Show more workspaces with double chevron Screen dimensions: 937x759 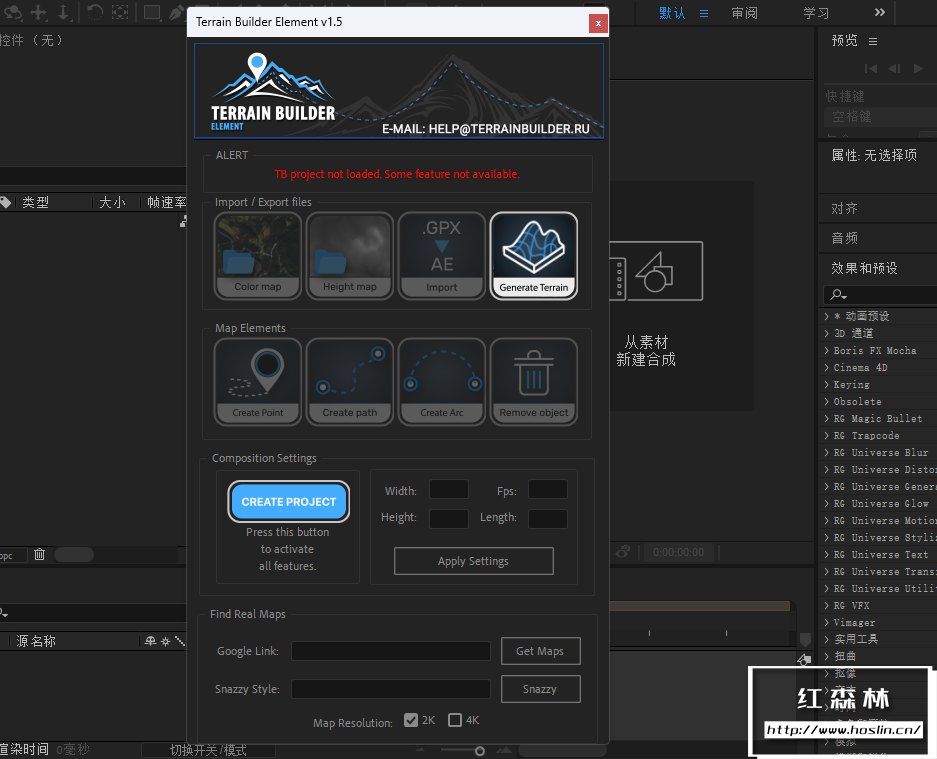880,13
